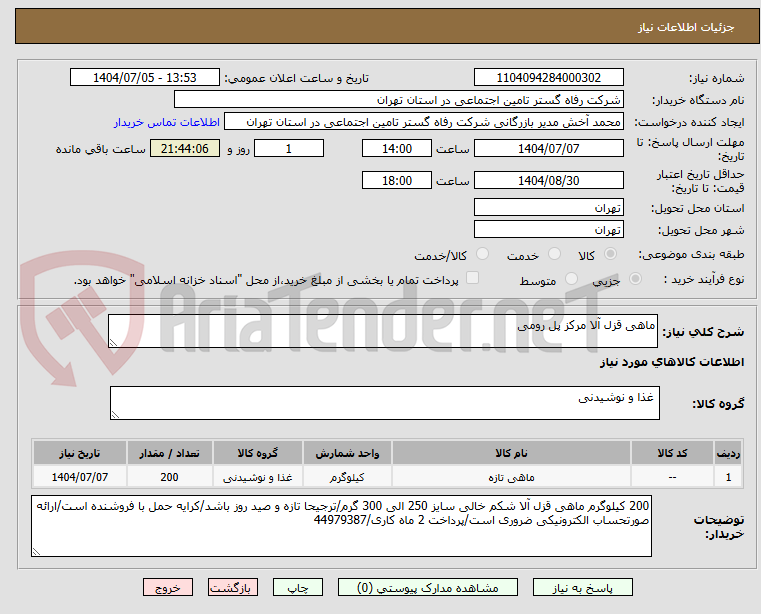The image size is (761, 614).
Task: Click the شماره نیاز number field
Action: tap(548, 78)
